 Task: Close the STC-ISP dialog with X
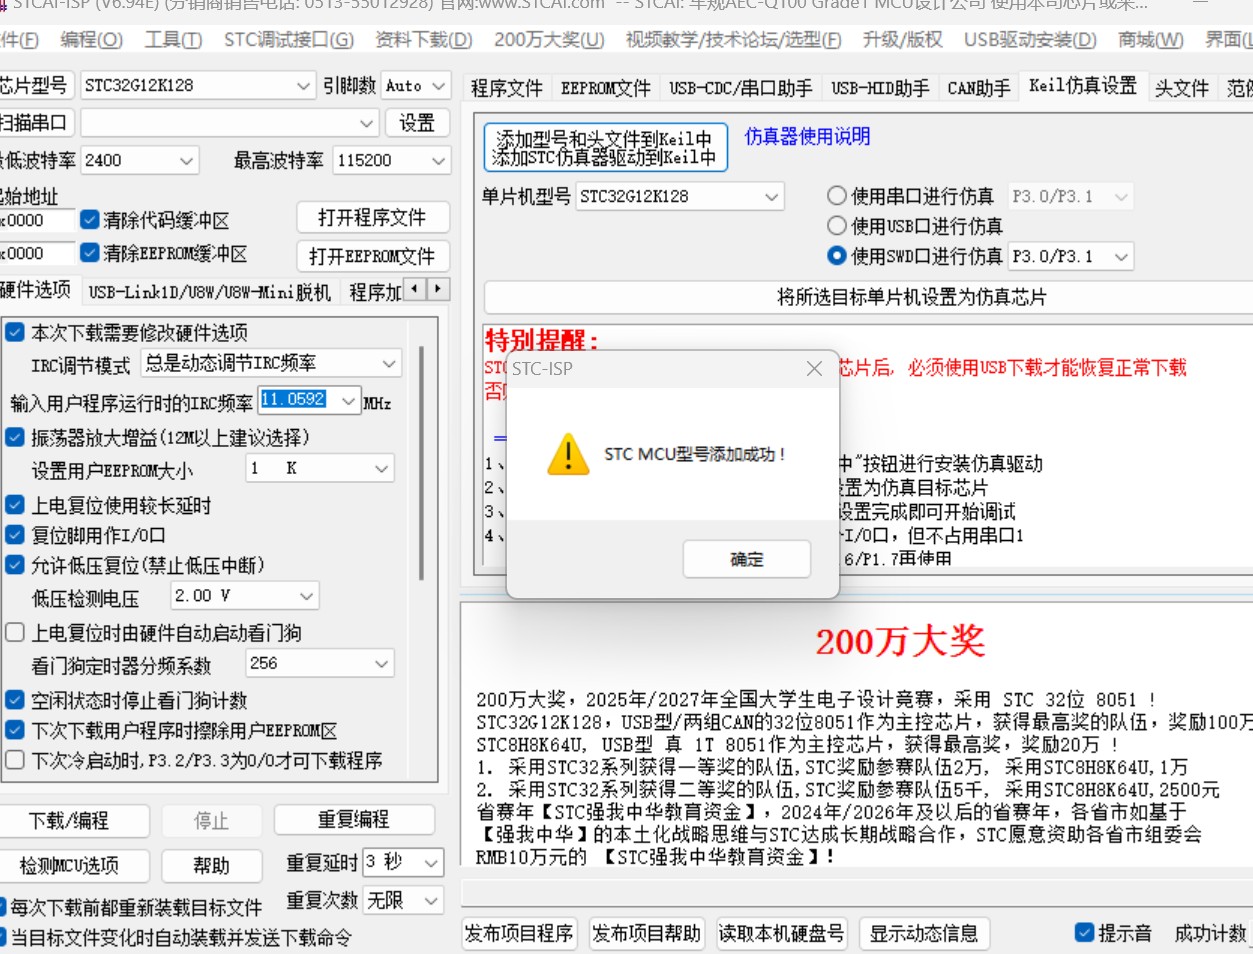[x=814, y=368]
